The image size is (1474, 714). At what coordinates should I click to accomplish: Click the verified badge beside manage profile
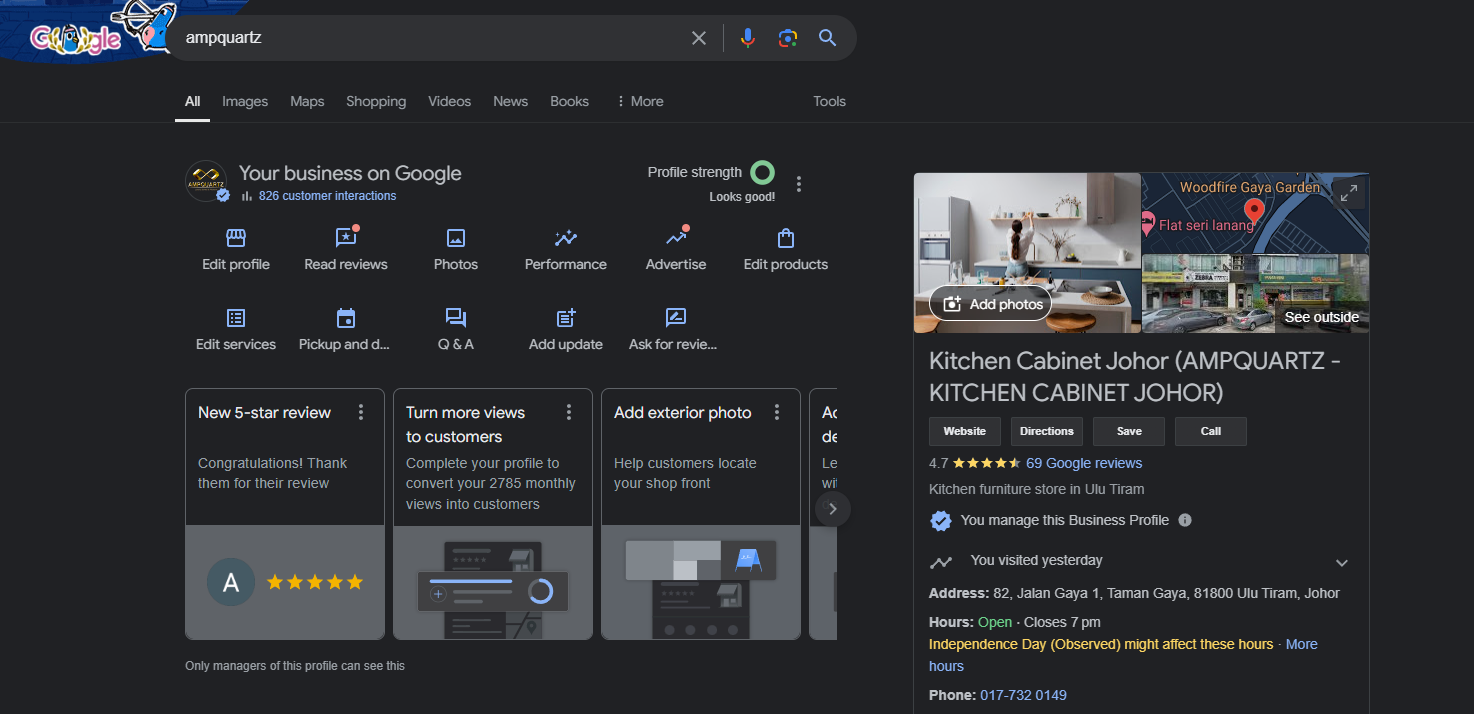point(941,520)
